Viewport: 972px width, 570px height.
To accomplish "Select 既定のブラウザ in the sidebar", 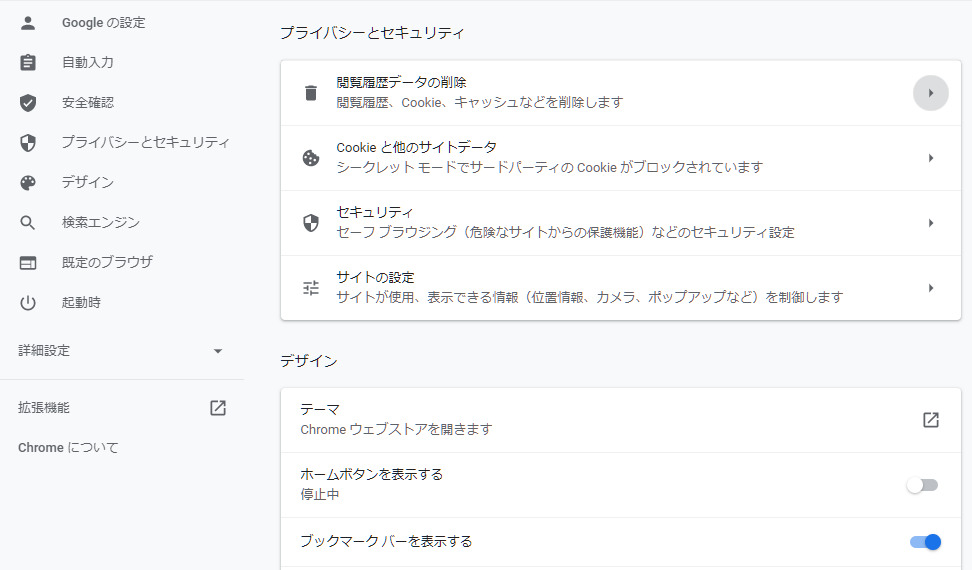I will tap(107, 262).
